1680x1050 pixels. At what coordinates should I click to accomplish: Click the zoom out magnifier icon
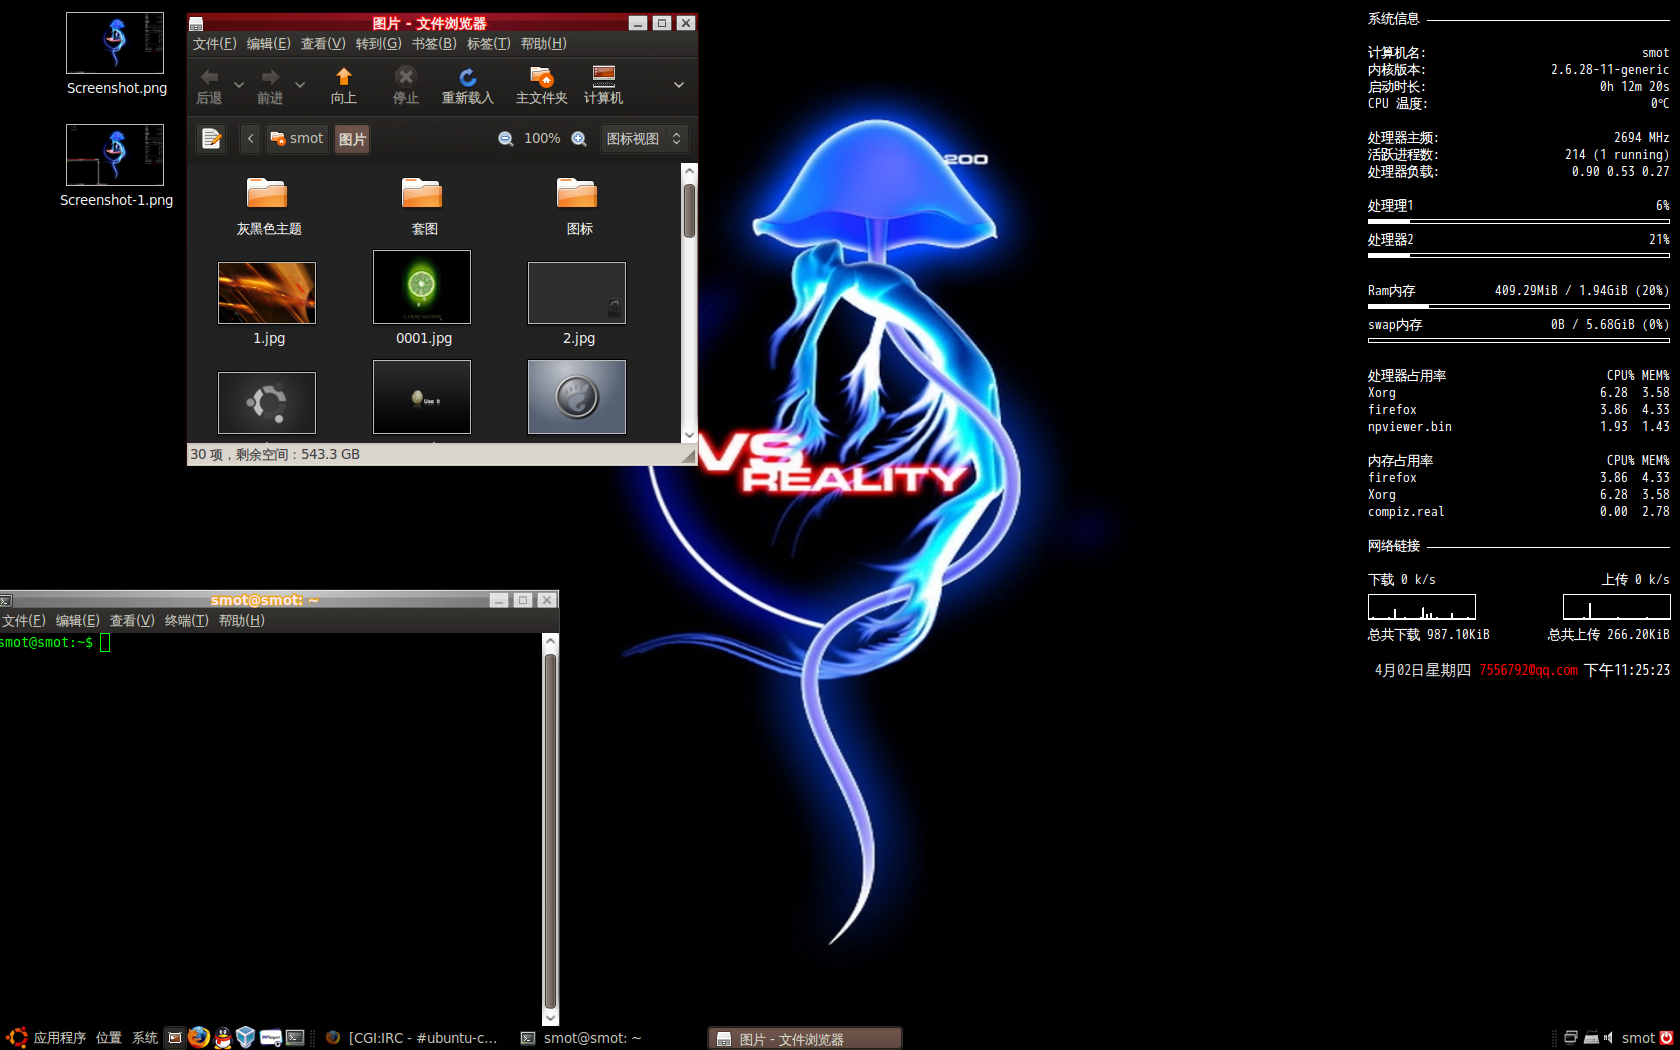point(506,139)
